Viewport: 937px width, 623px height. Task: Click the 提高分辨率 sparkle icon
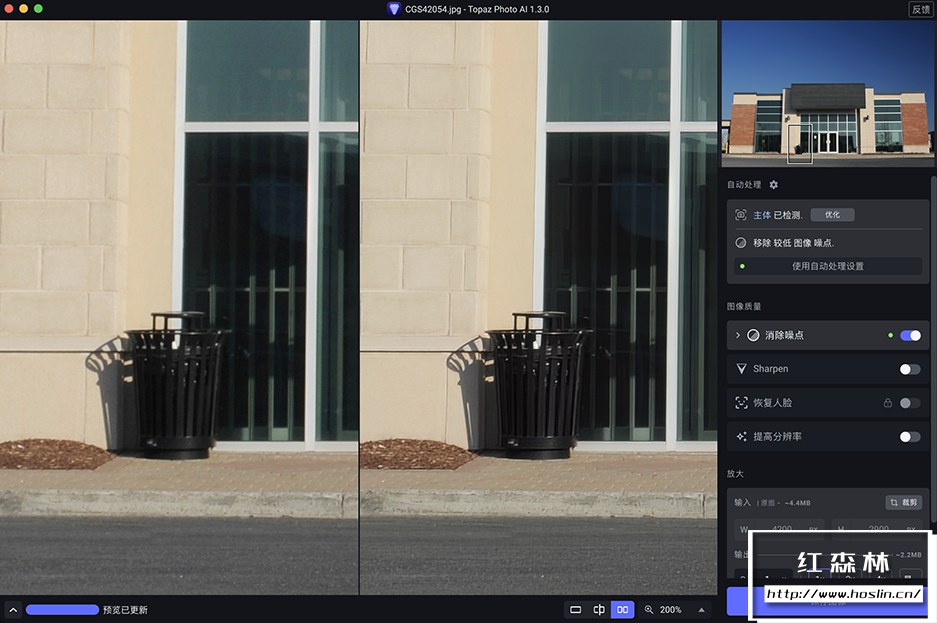click(x=742, y=437)
